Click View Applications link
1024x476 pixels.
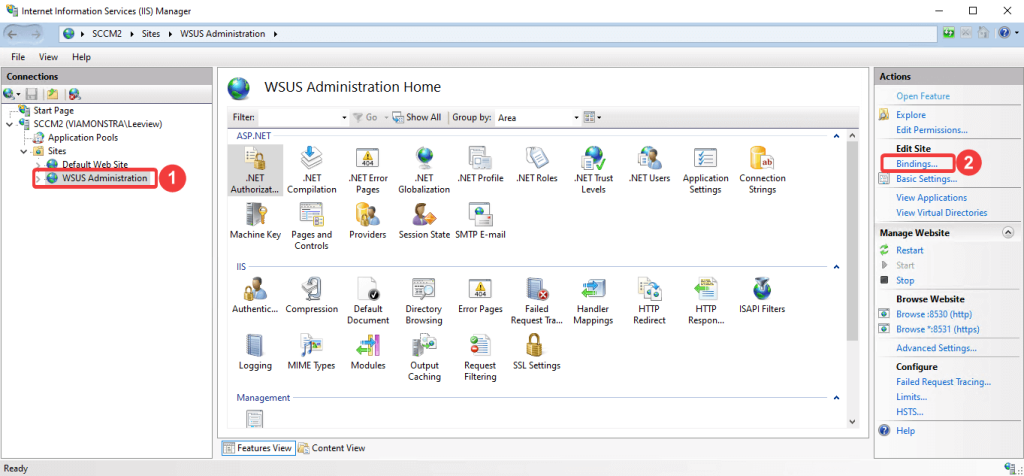coord(931,197)
